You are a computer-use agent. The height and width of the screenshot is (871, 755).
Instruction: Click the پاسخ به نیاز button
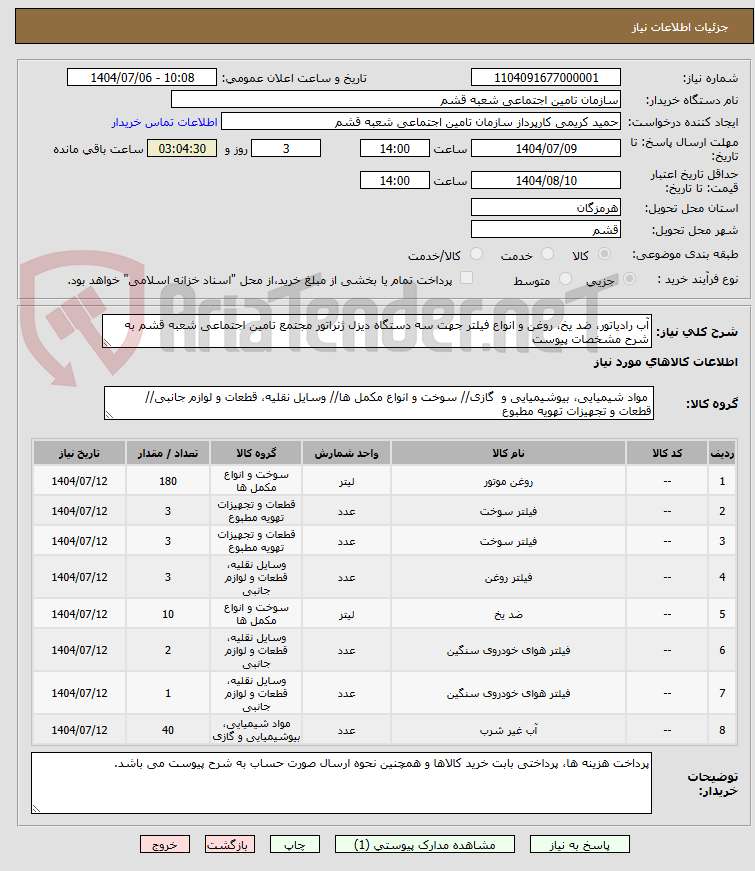(579, 845)
